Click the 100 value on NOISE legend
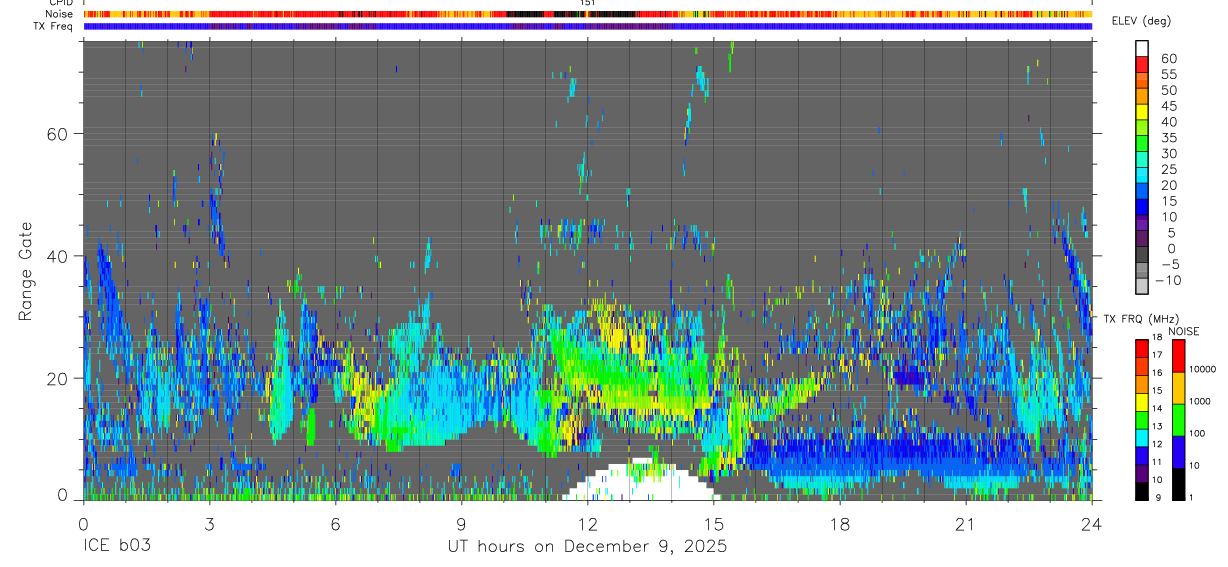Image resolution: width=1228 pixels, height=567 pixels. pos(1197,434)
